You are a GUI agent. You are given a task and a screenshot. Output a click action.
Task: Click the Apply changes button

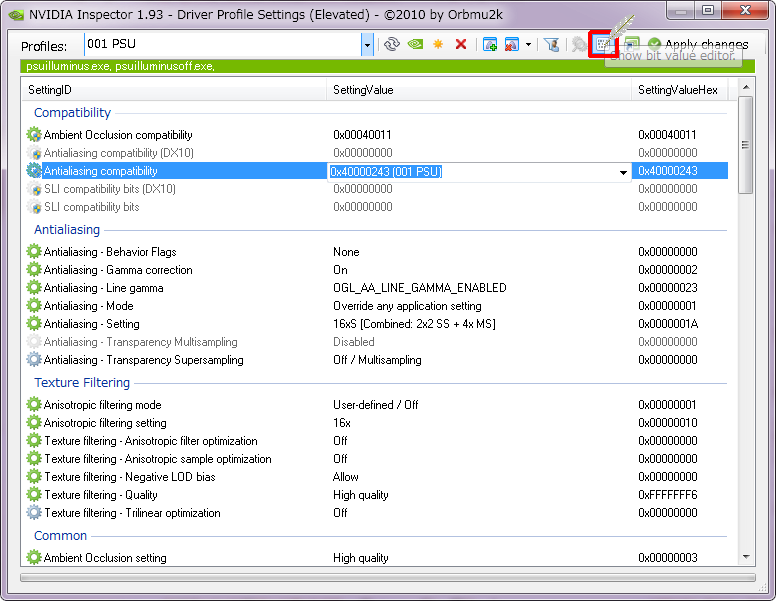point(698,45)
